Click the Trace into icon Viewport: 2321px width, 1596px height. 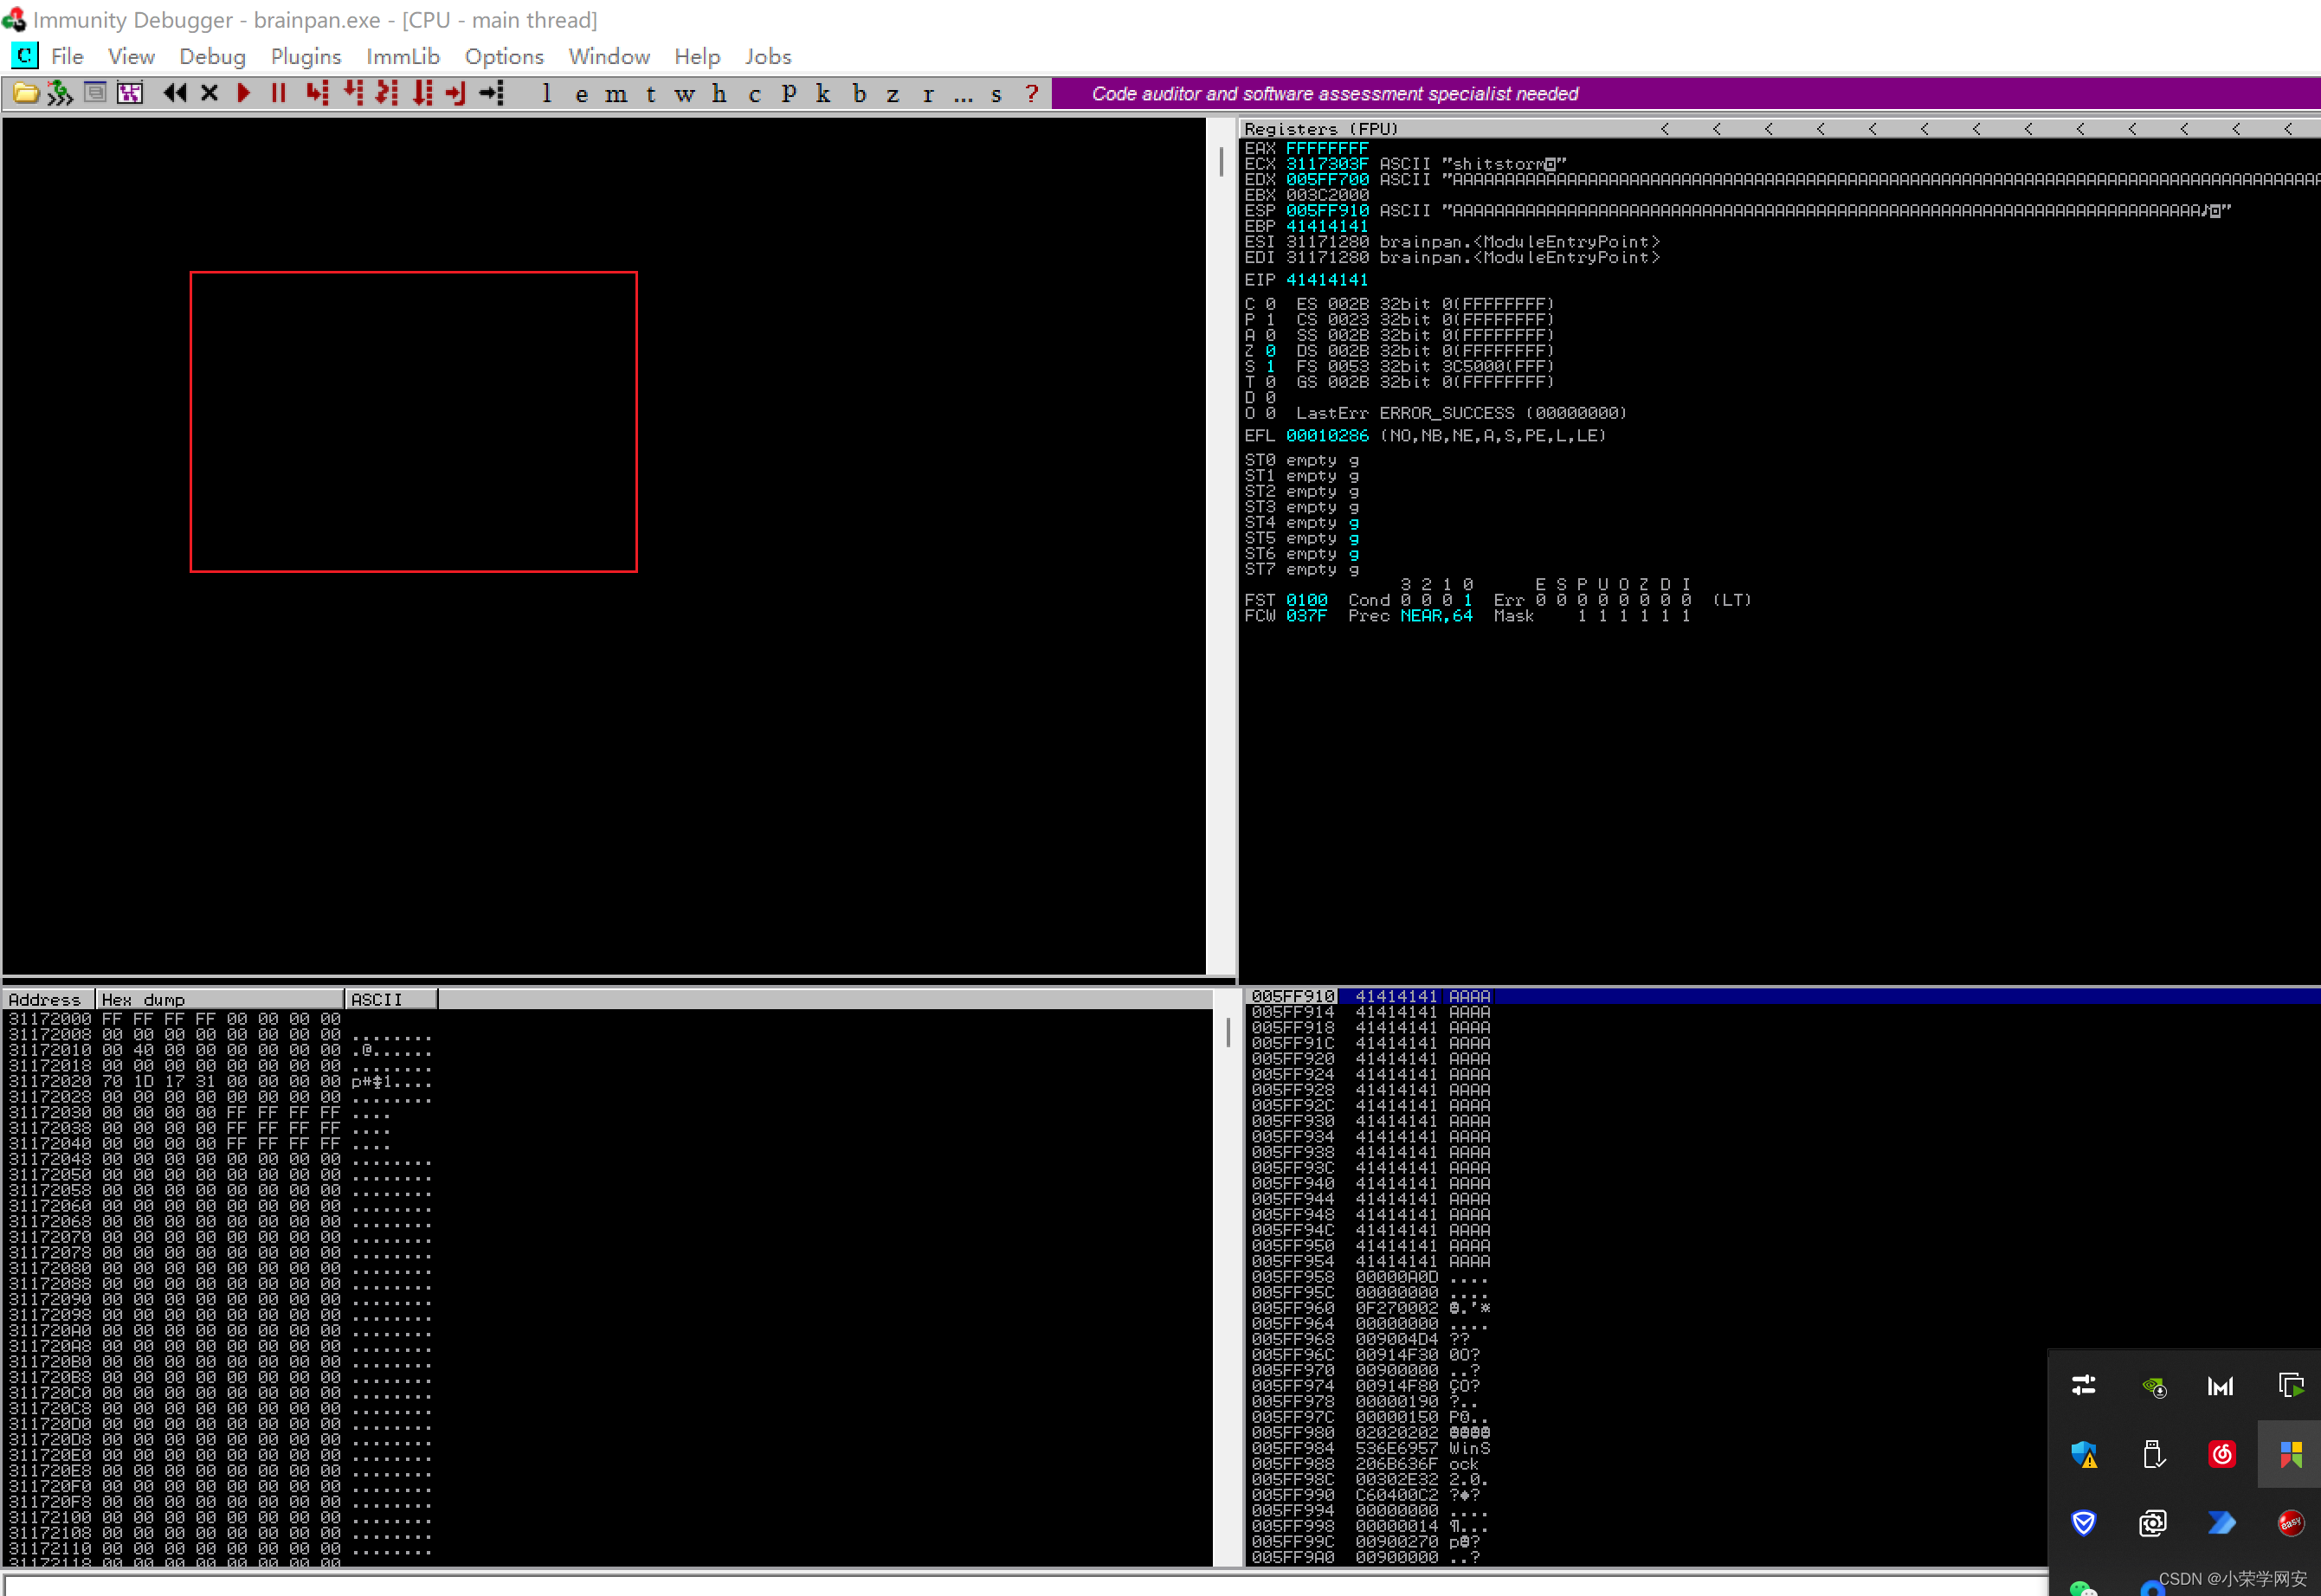387,93
